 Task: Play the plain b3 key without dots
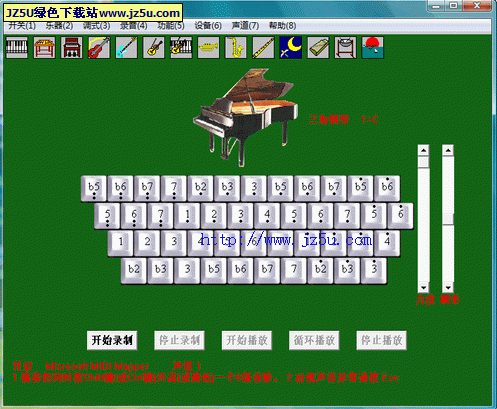coord(161,271)
